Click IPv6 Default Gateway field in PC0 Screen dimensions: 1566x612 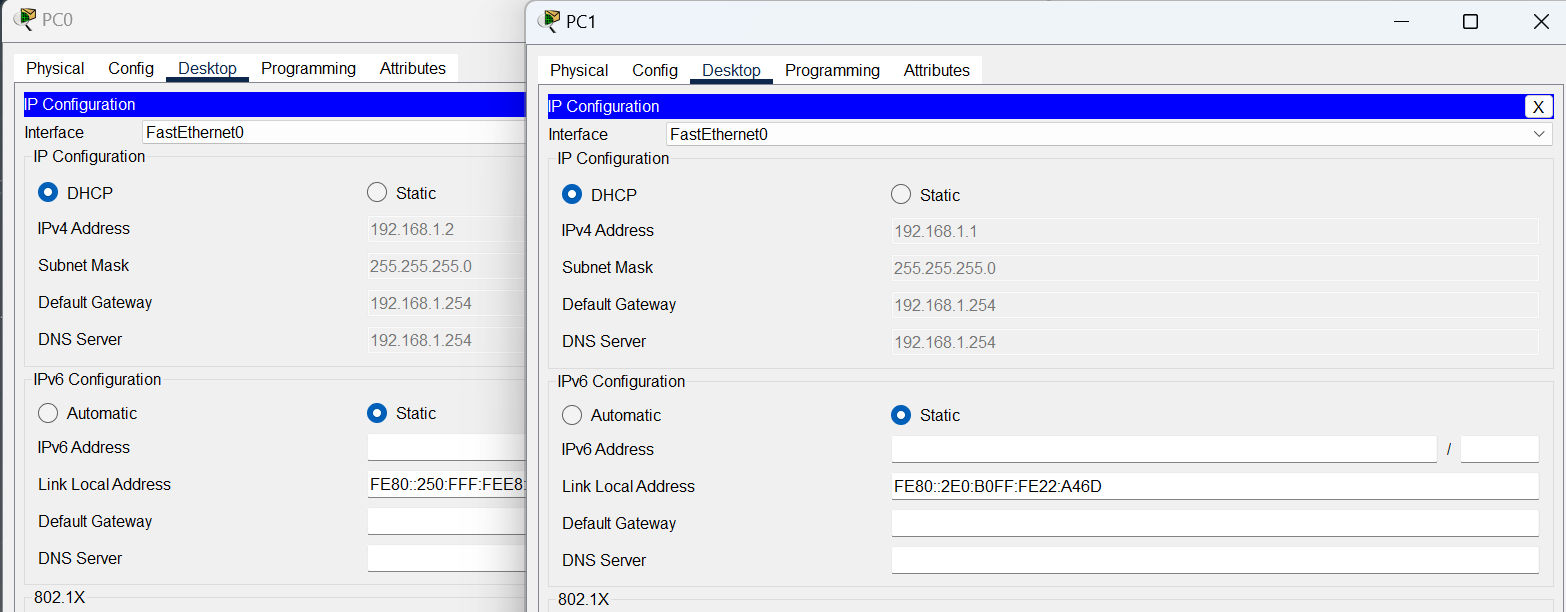447,521
